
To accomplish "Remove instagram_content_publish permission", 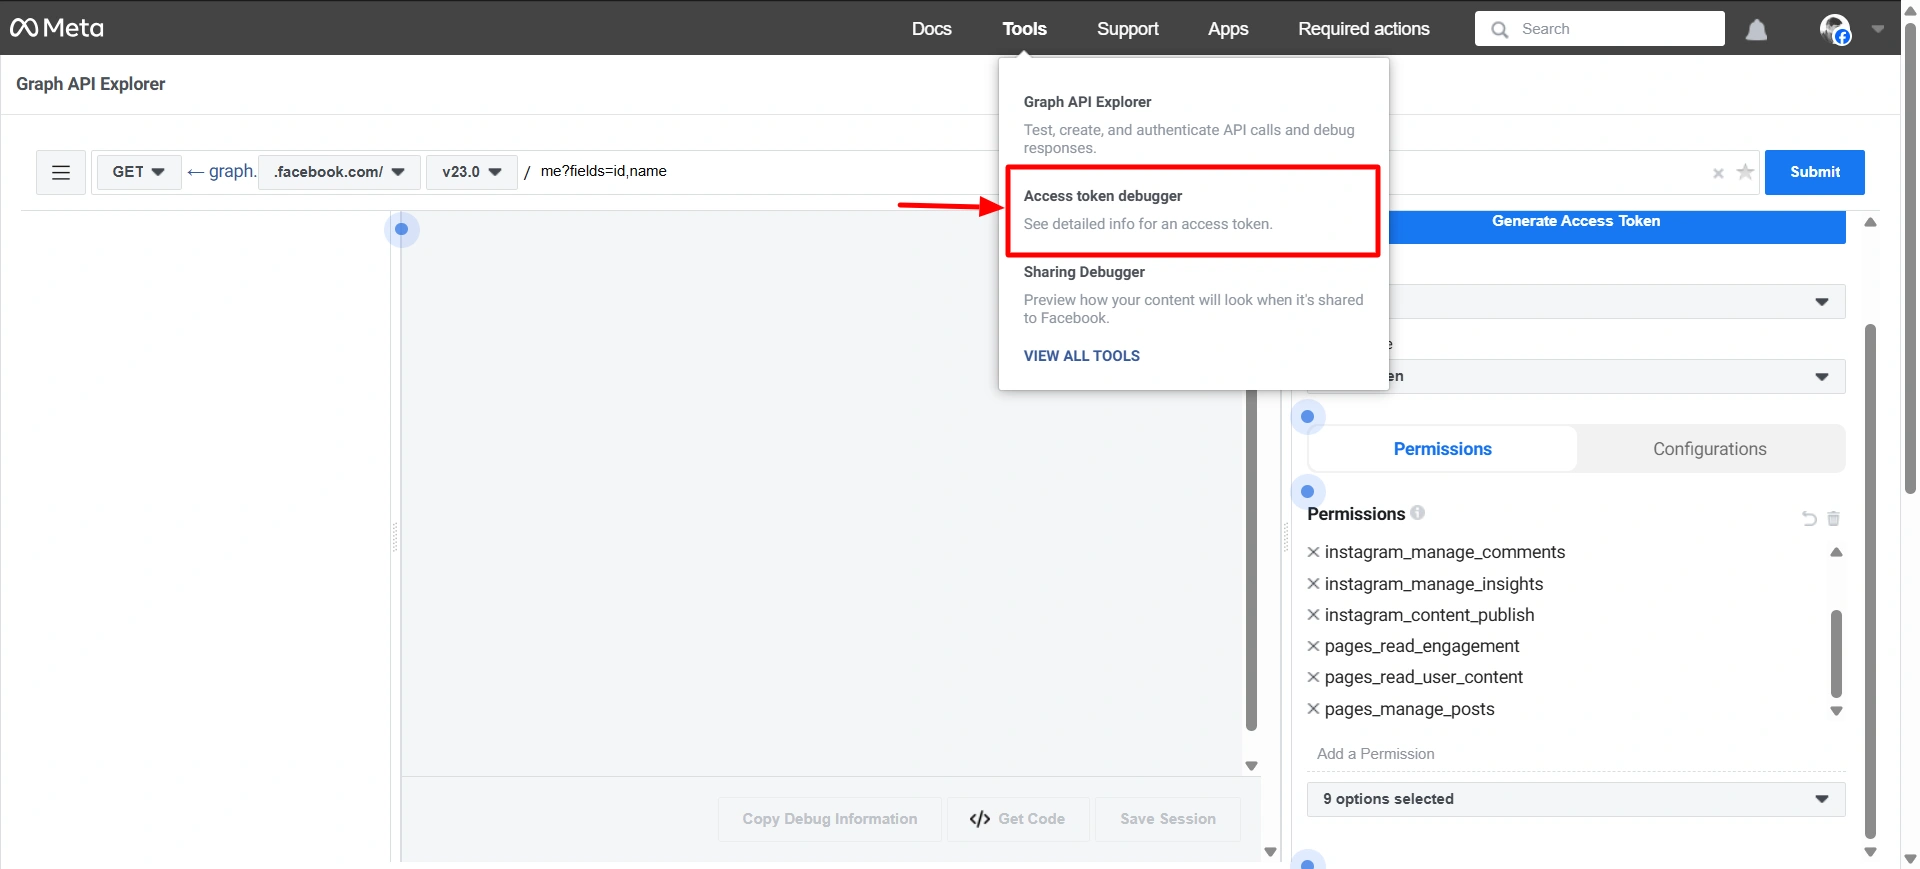I will pos(1313,615).
